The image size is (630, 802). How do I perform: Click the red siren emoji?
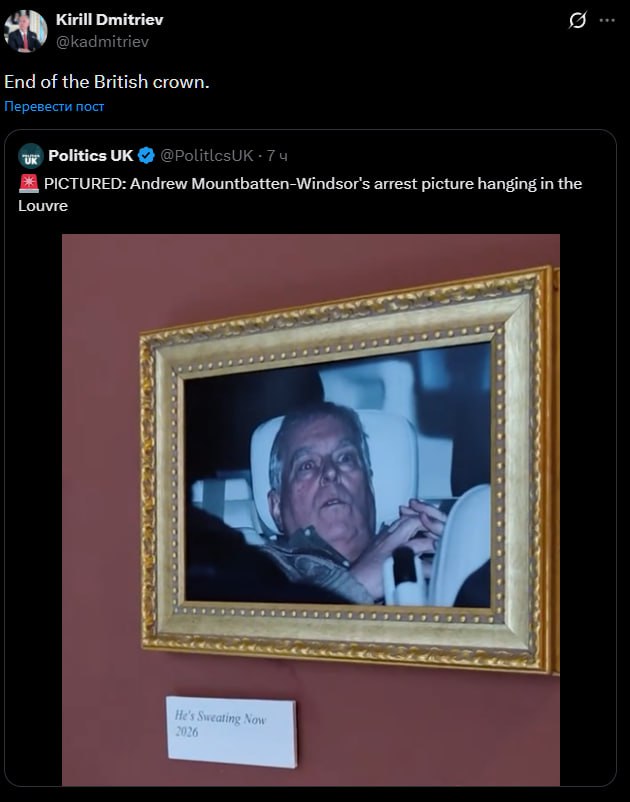click(x=29, y=184)
